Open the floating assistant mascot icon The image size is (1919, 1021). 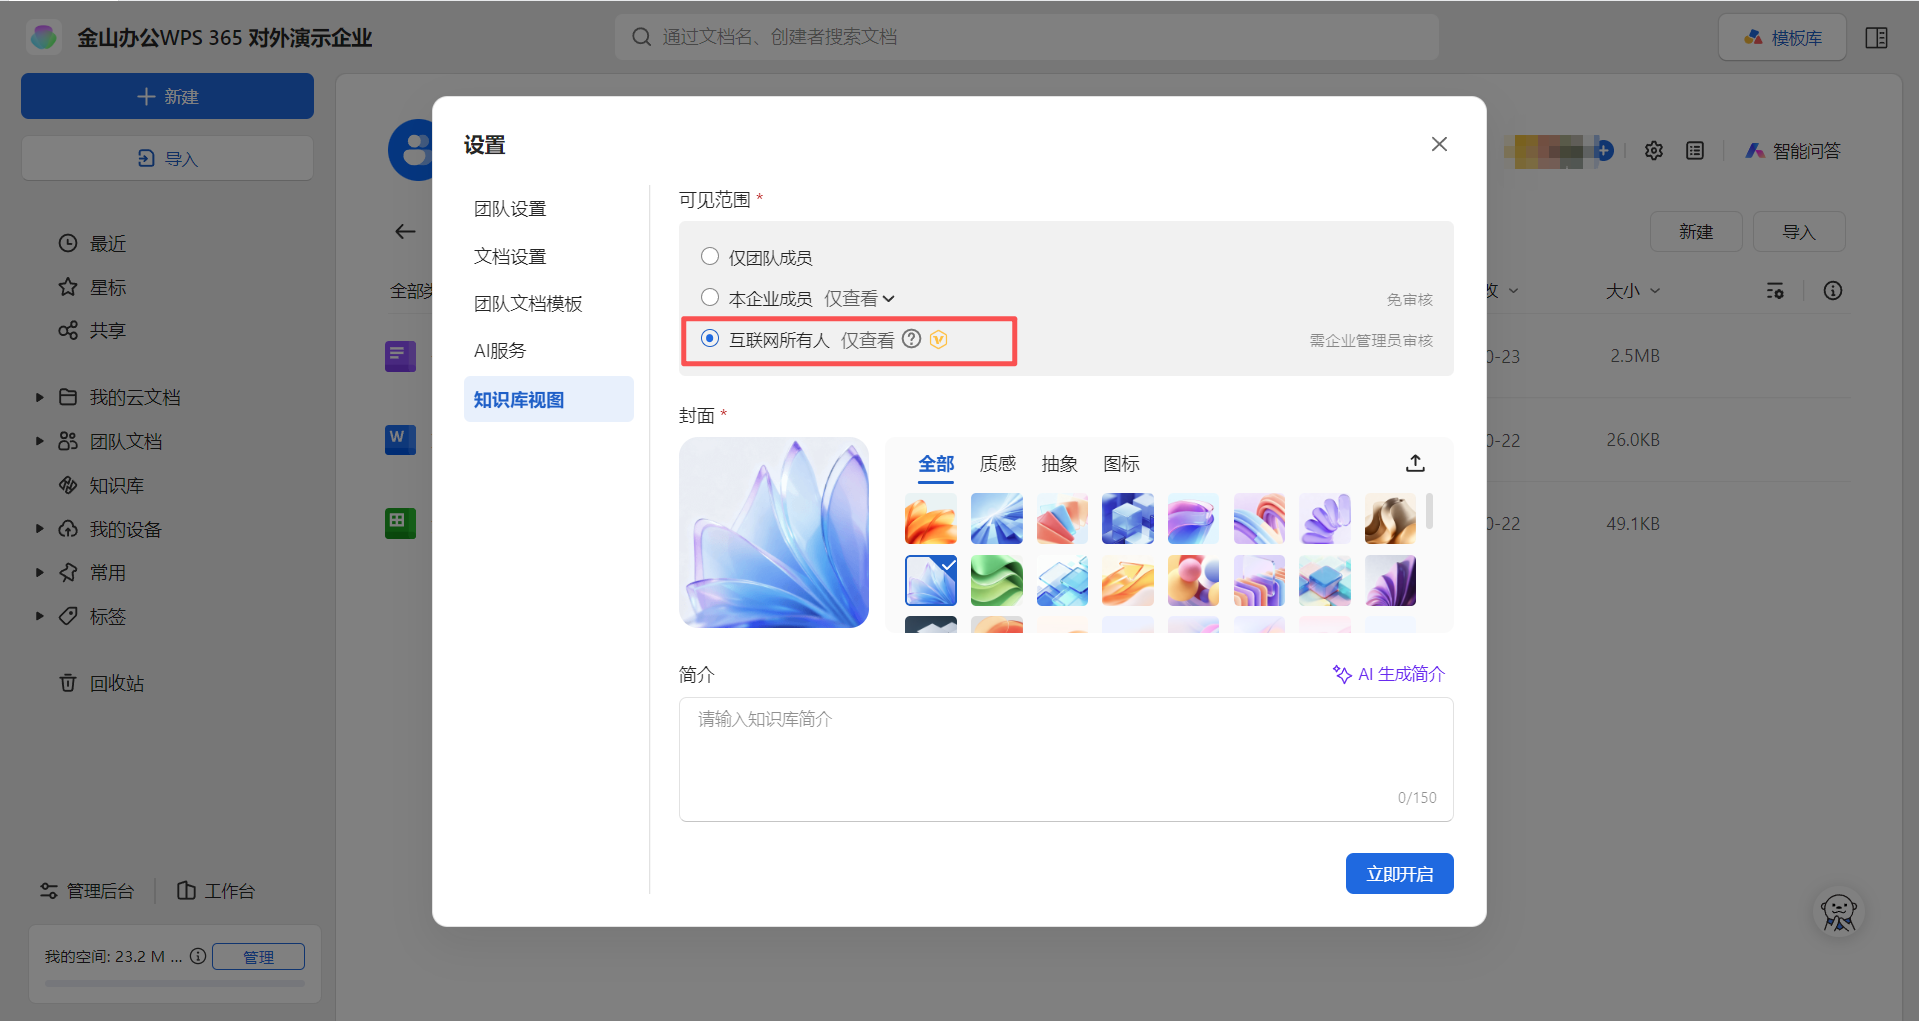pyautogui.click(x=1839, y=912)
